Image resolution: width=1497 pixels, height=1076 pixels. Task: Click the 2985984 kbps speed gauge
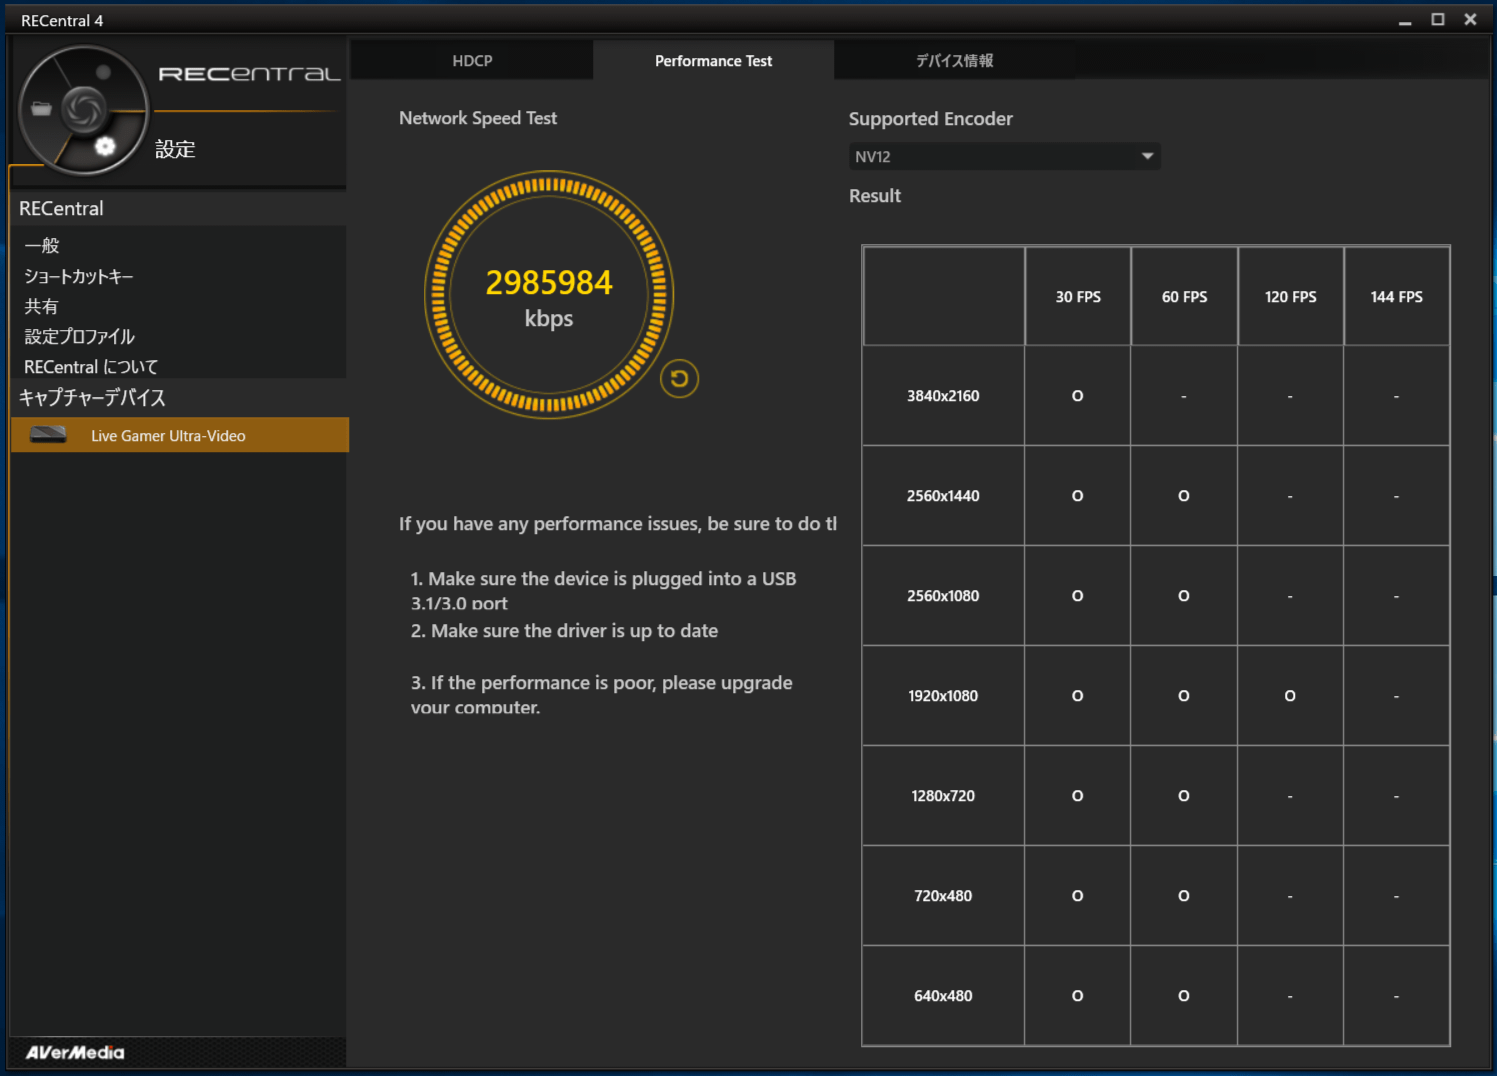click(x=549, y=295)
